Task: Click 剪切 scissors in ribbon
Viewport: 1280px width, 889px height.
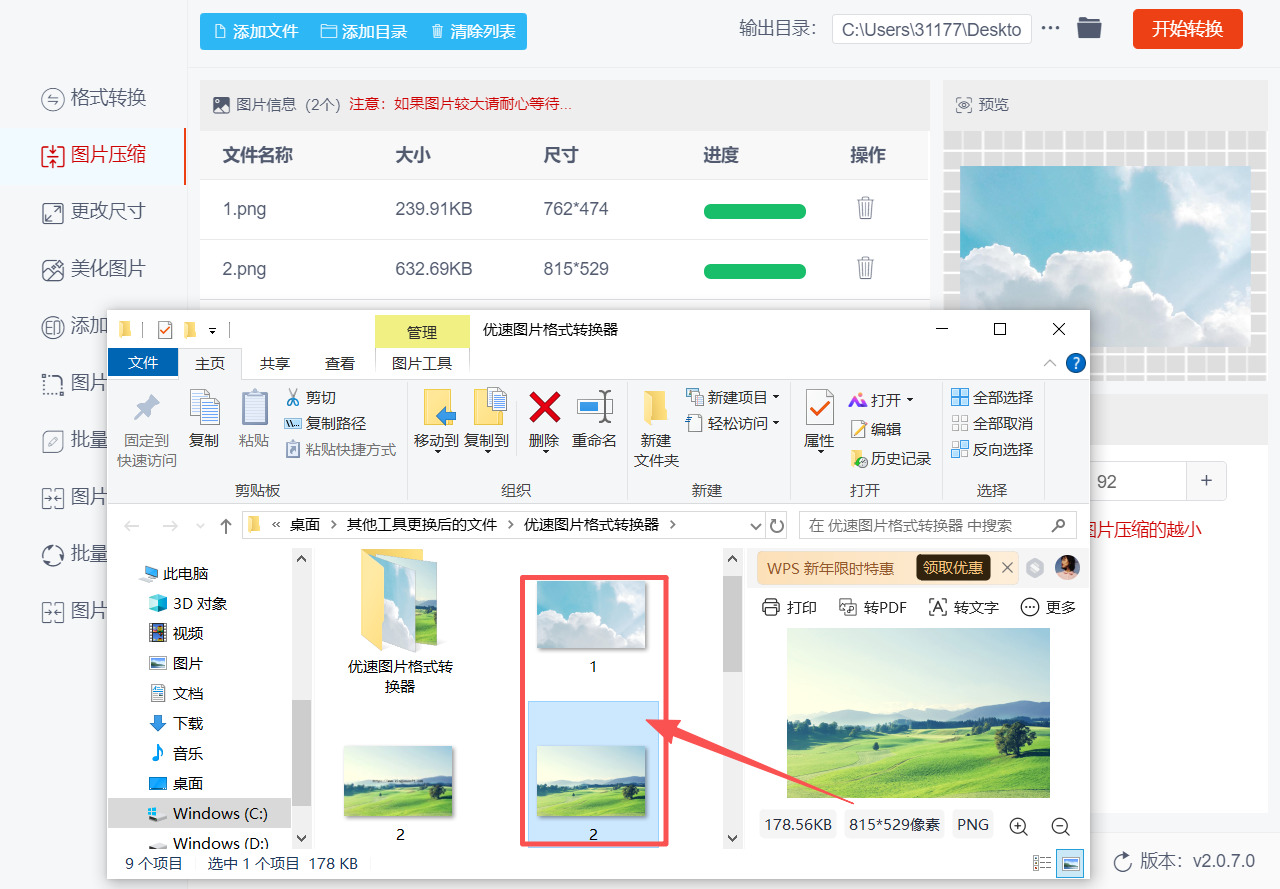Action: [x=311, y=398]
